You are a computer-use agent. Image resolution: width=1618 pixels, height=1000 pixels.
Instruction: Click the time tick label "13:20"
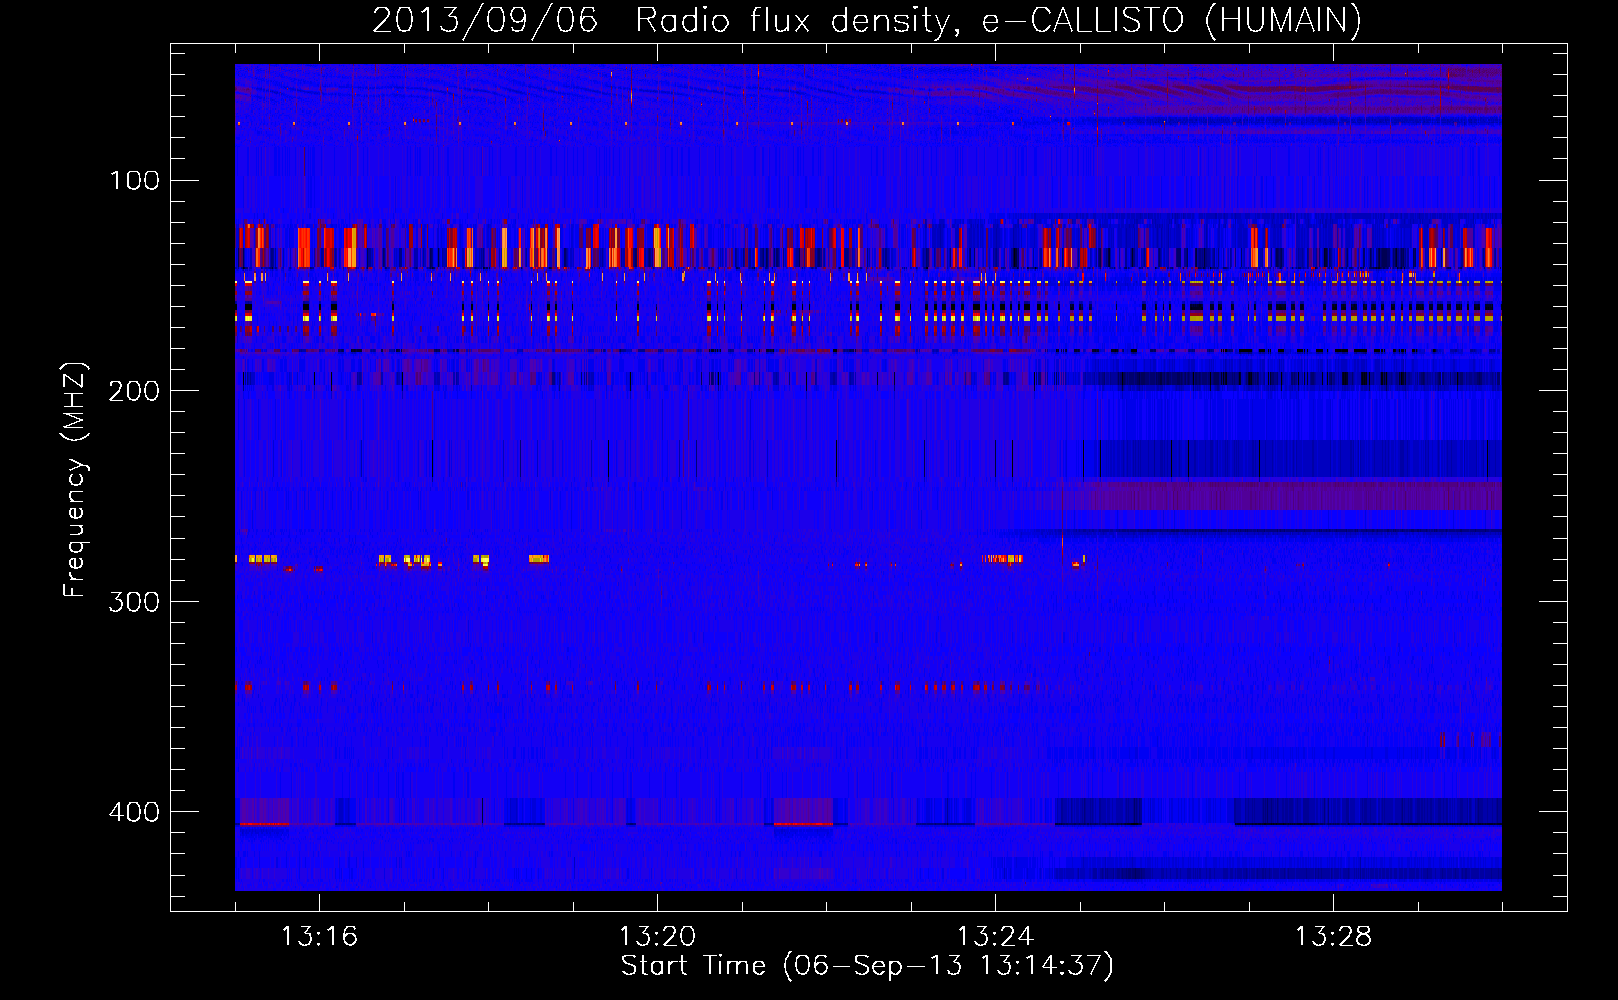point(657,937)
